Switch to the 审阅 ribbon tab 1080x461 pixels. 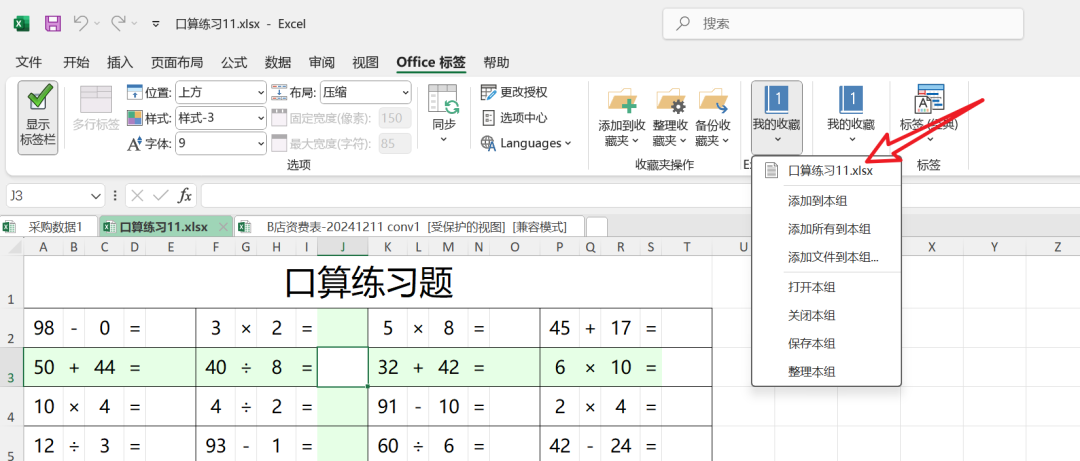tap(322, 63)
